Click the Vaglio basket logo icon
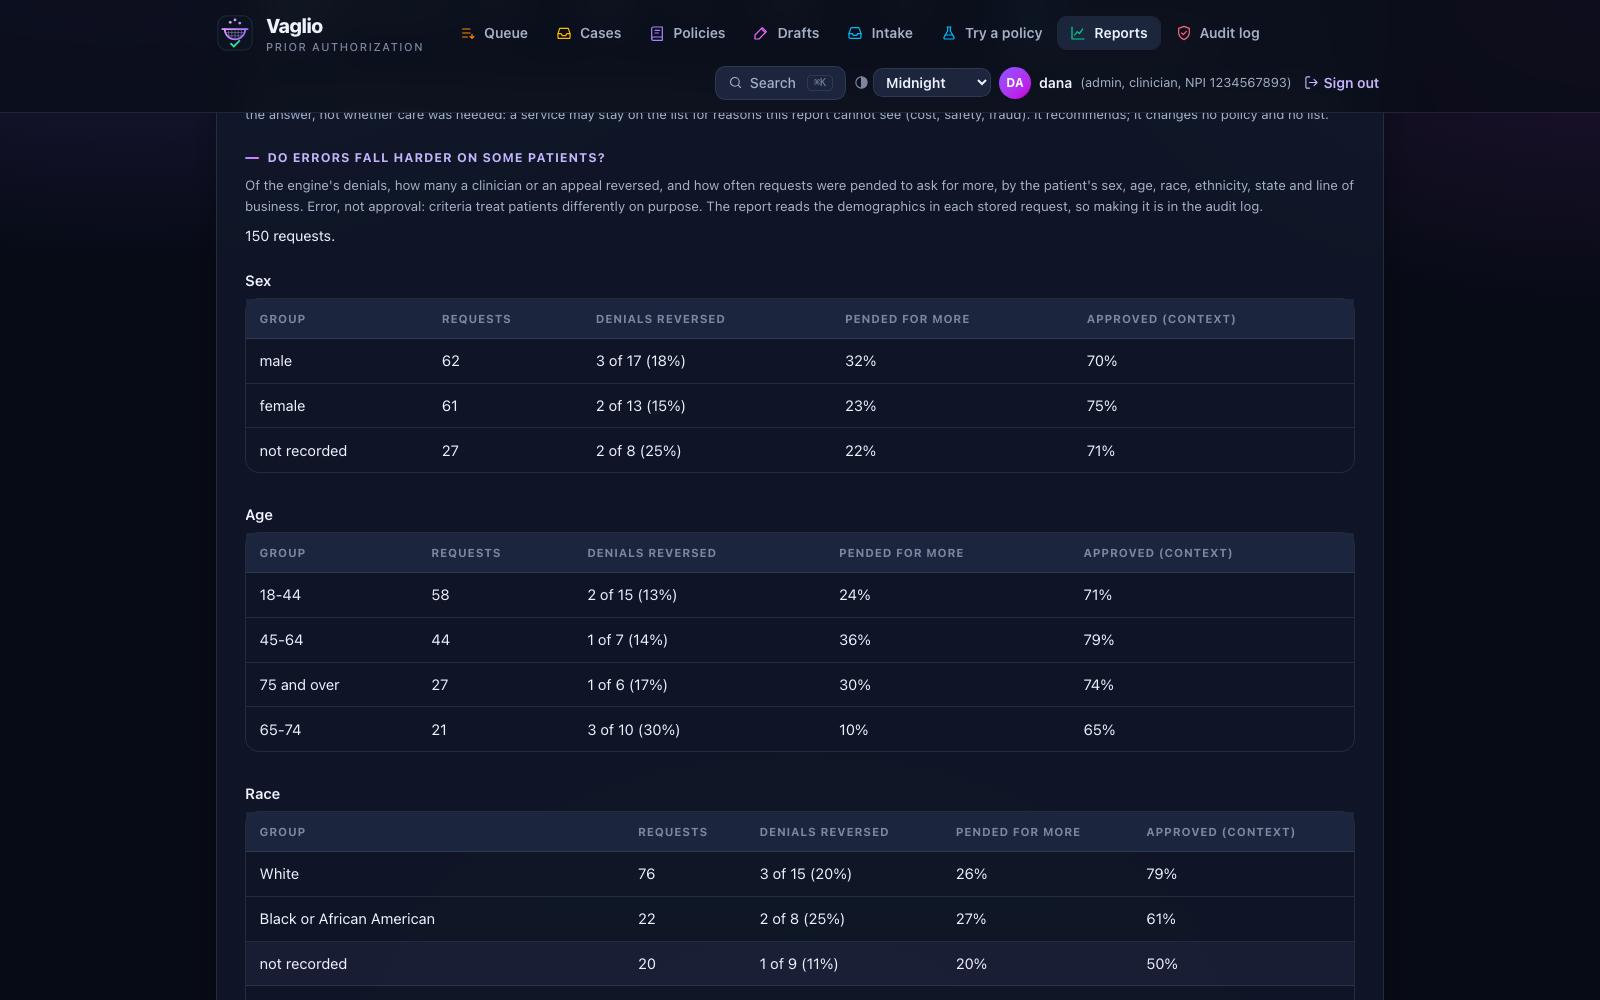Viewport: 1600px width, 1000px height. point(235,33)
